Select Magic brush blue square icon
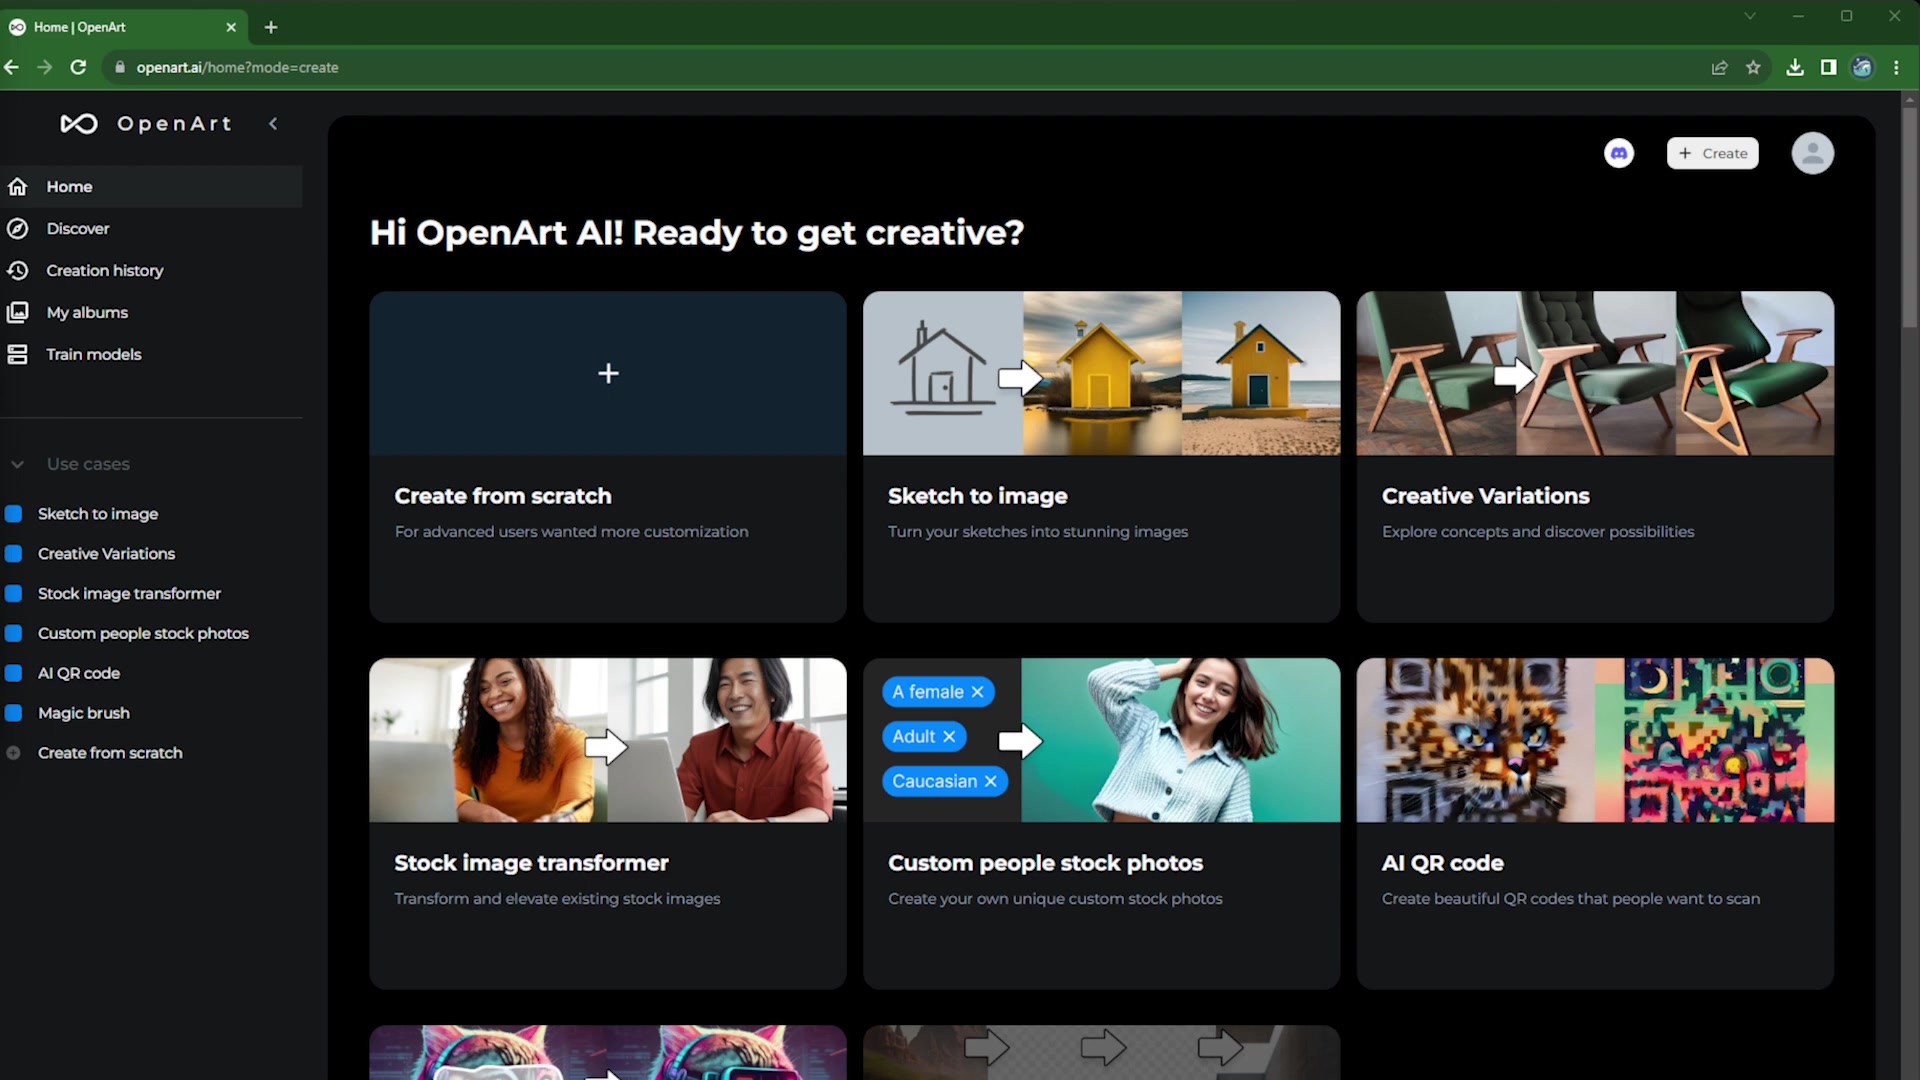The width and height of the screenshot is (1920, 1080). point(14,714)
